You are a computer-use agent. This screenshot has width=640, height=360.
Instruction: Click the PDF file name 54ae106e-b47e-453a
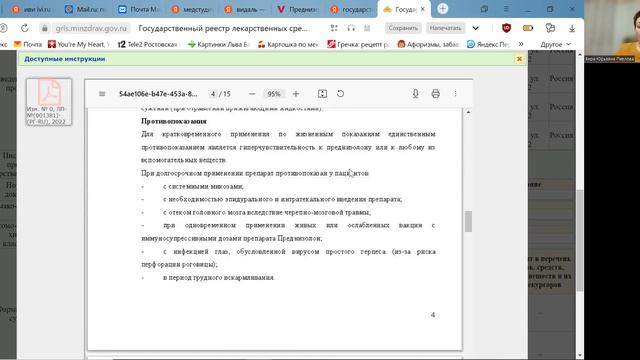point(158,94)
